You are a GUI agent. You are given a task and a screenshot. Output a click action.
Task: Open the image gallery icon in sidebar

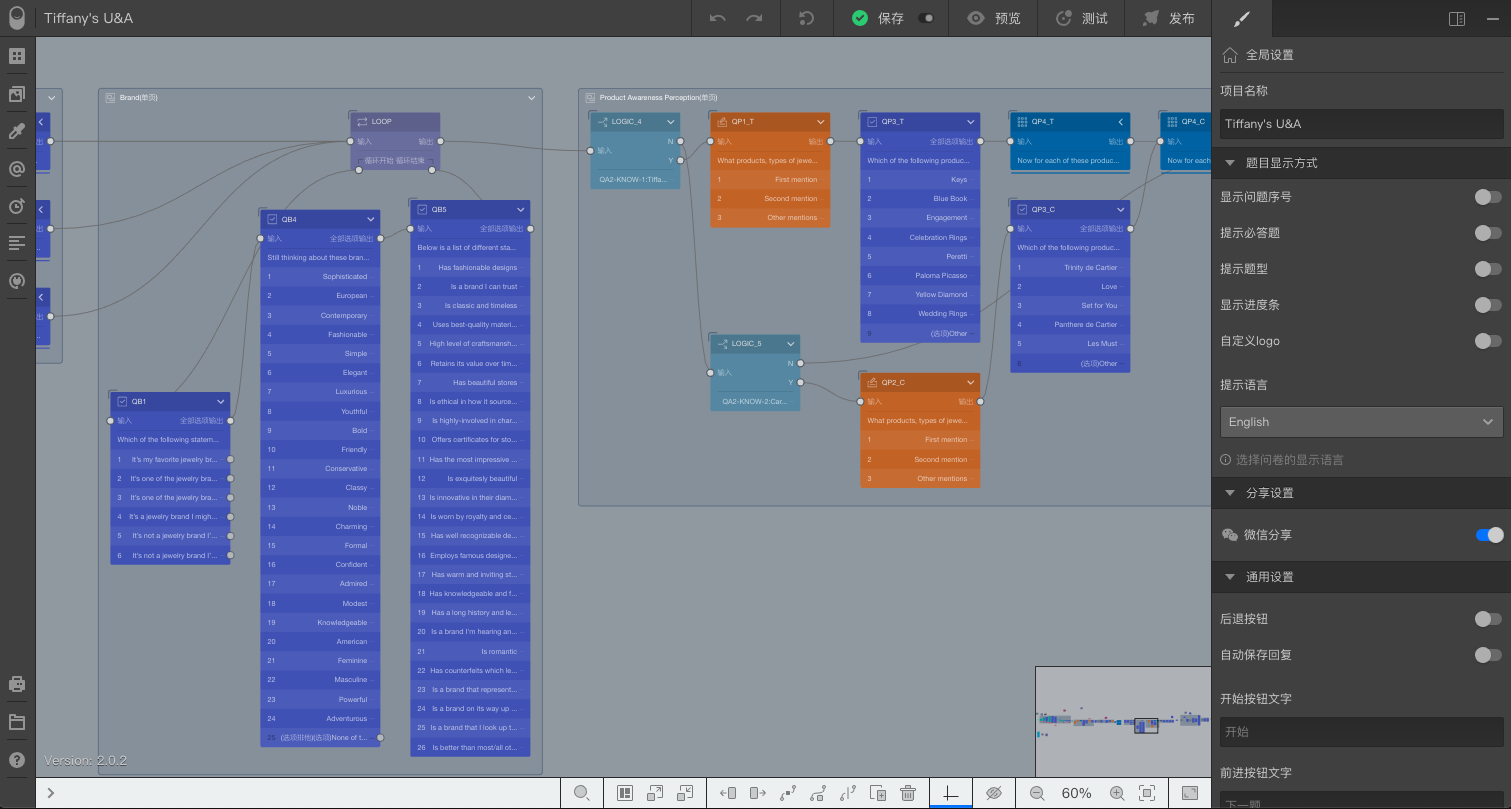pos(16,94)
